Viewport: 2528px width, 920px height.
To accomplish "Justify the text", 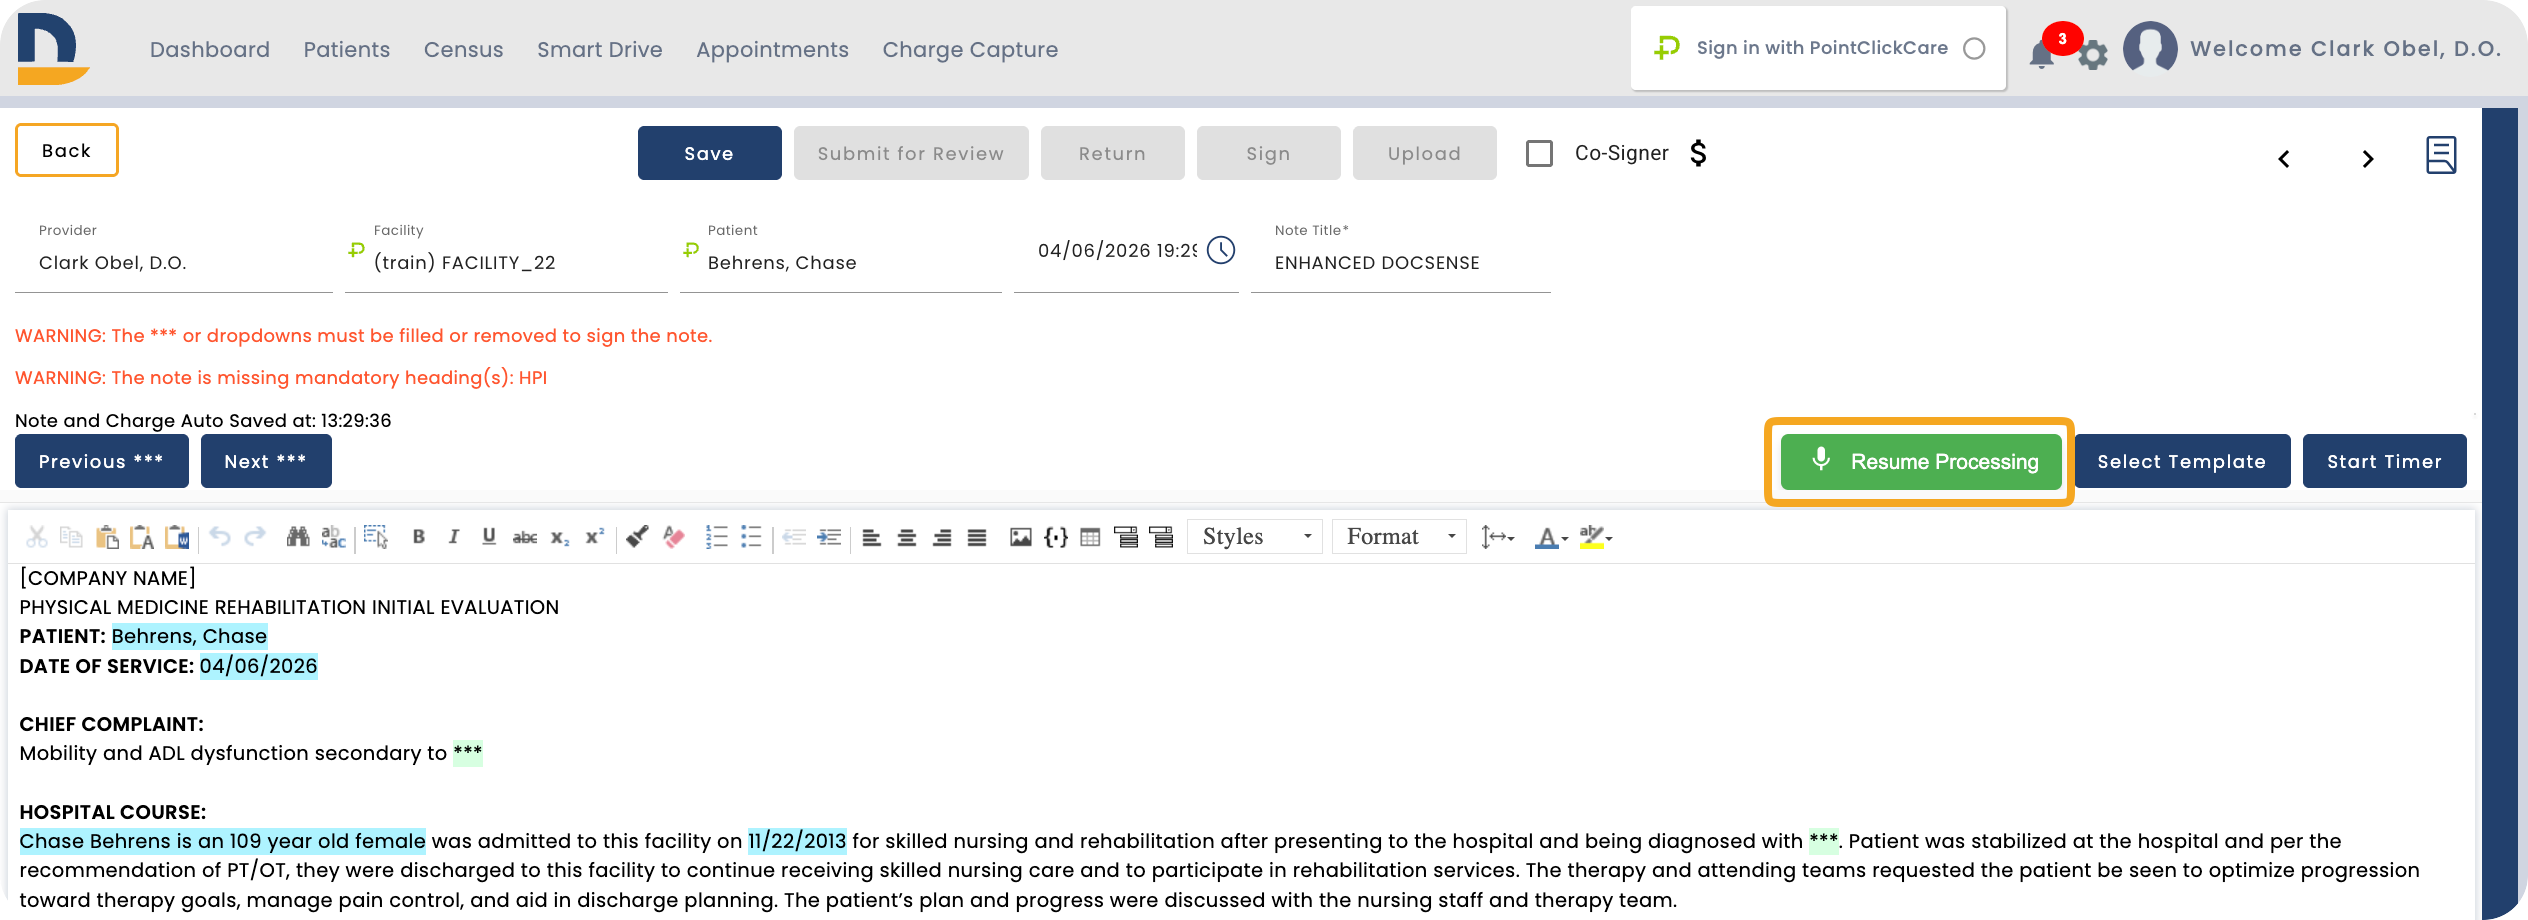I will point(977,537).
